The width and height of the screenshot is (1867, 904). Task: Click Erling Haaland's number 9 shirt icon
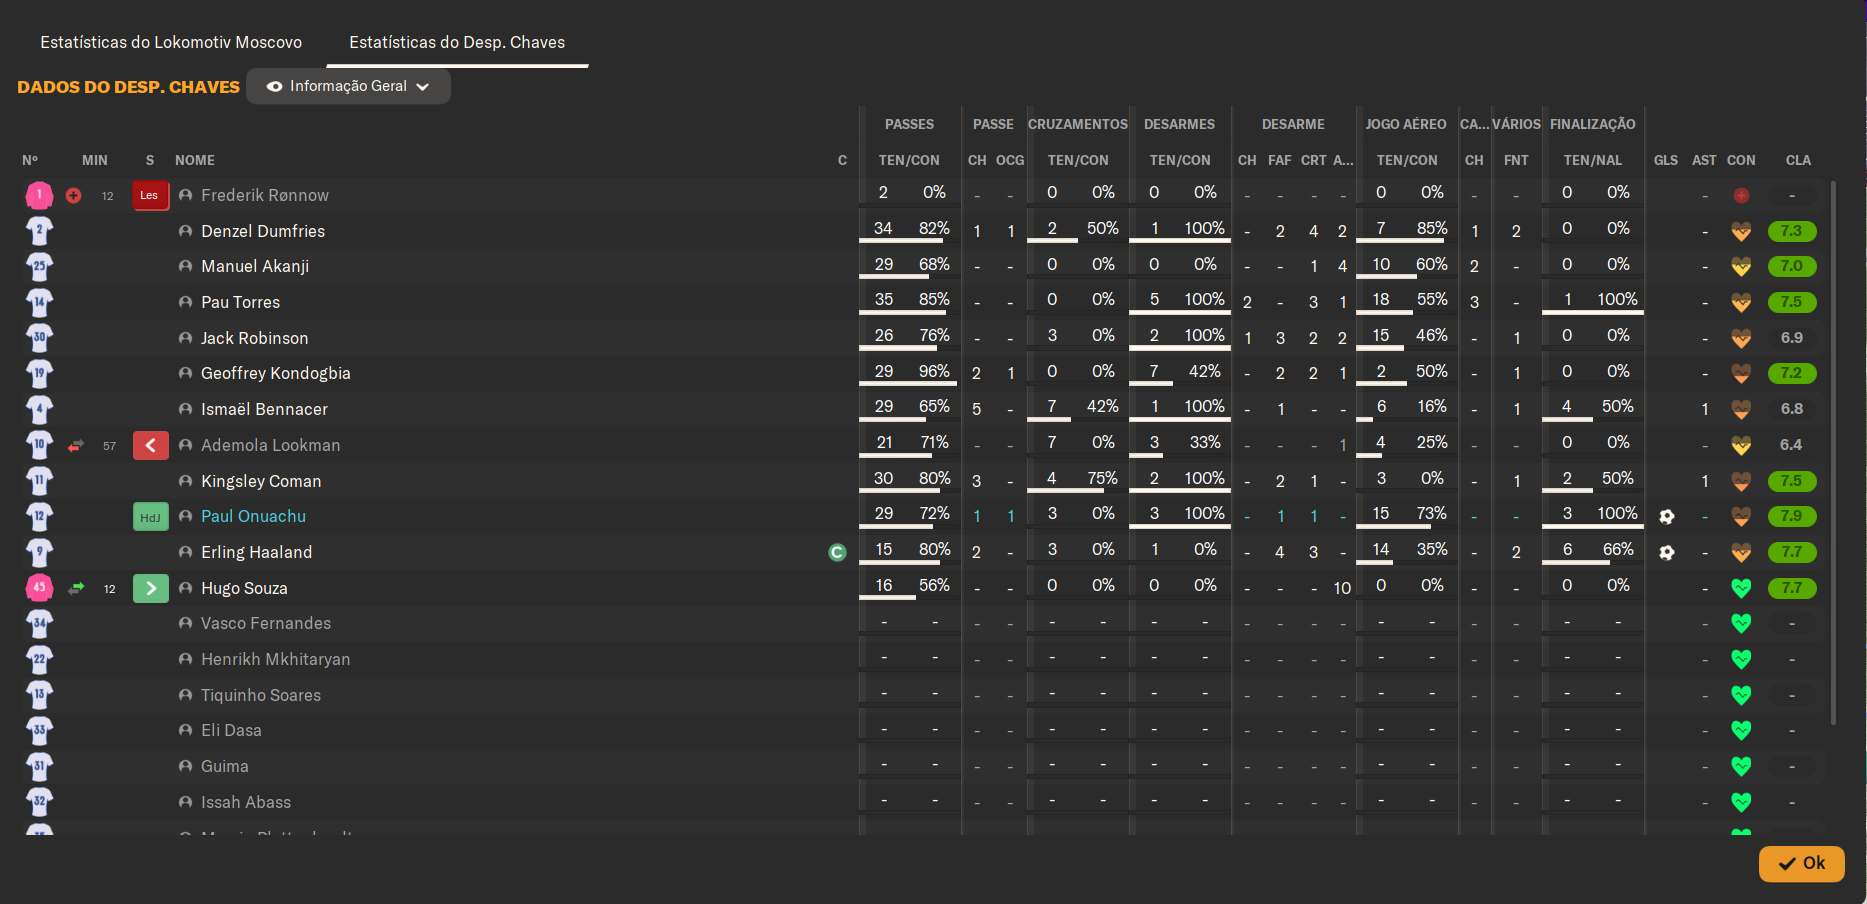[39, 552]
